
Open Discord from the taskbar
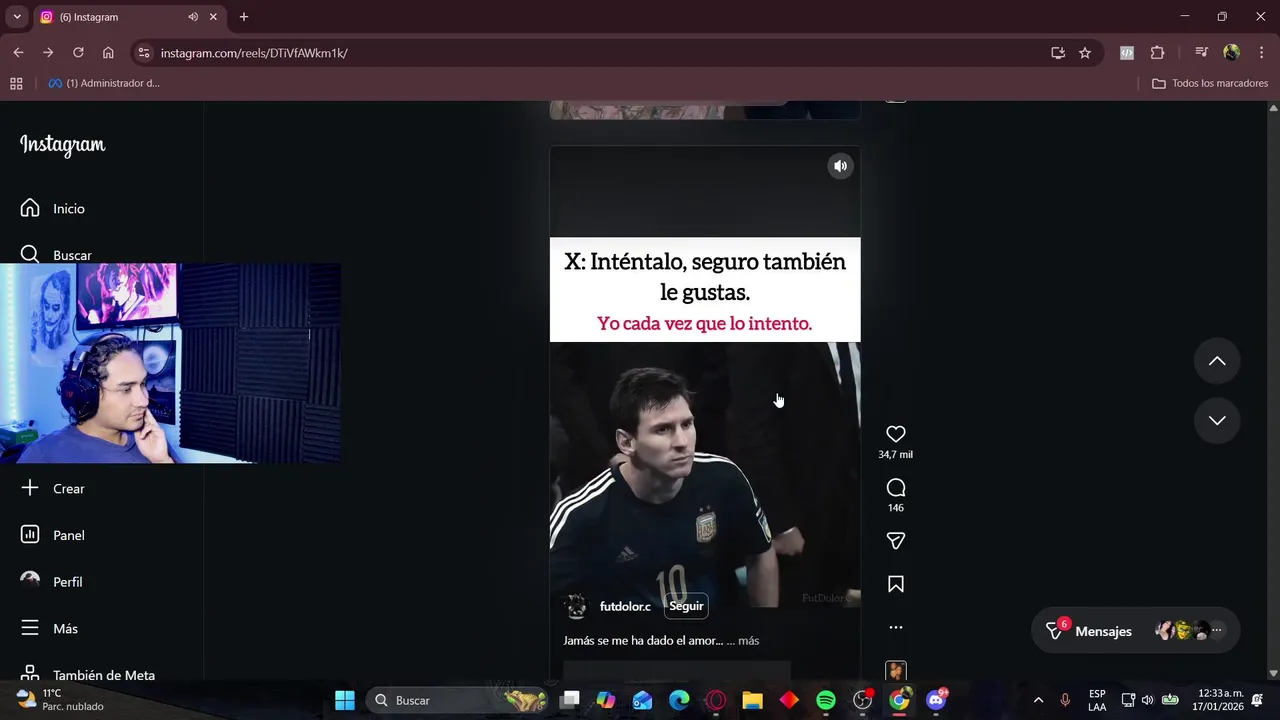(936, 700)
